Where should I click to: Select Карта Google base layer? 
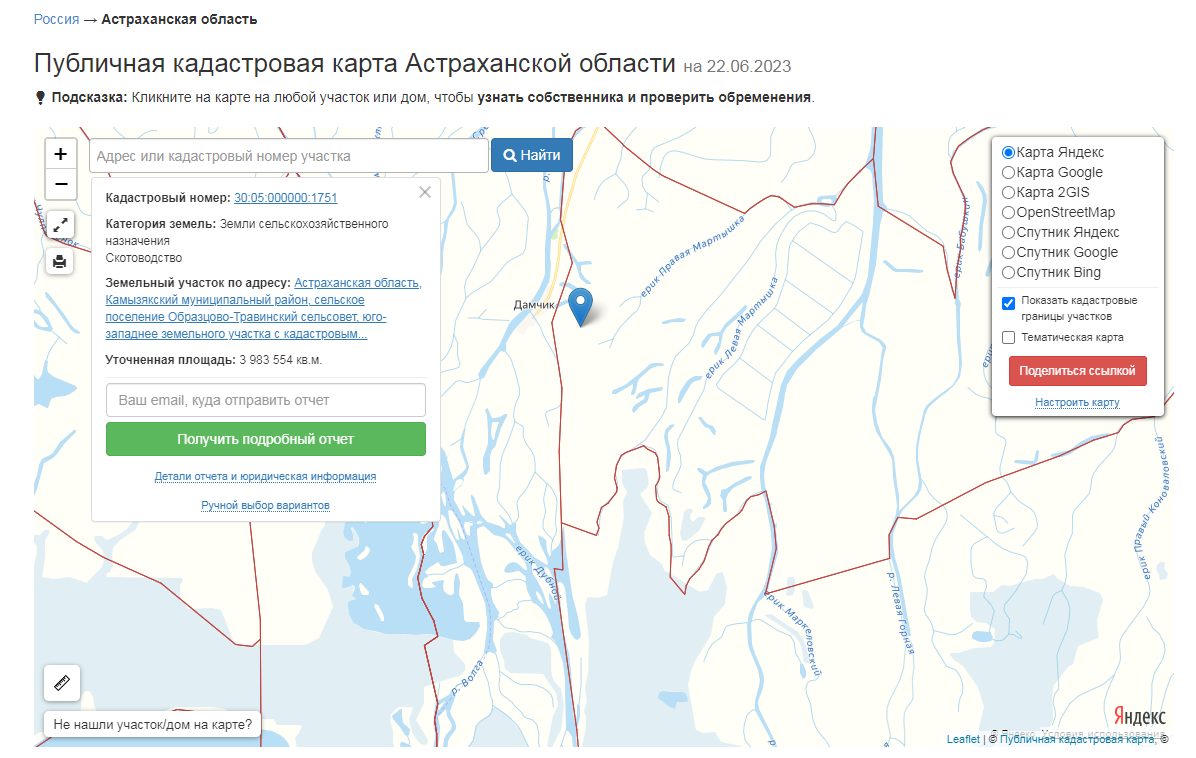[x=1008, y=172]
